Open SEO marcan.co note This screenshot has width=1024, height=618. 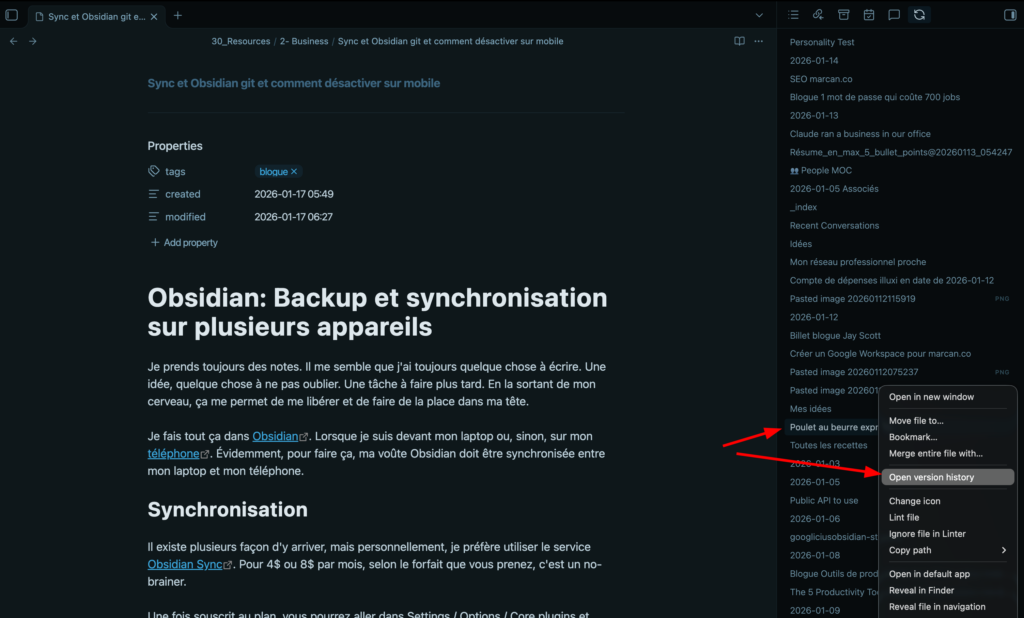[x=821, y=79]
